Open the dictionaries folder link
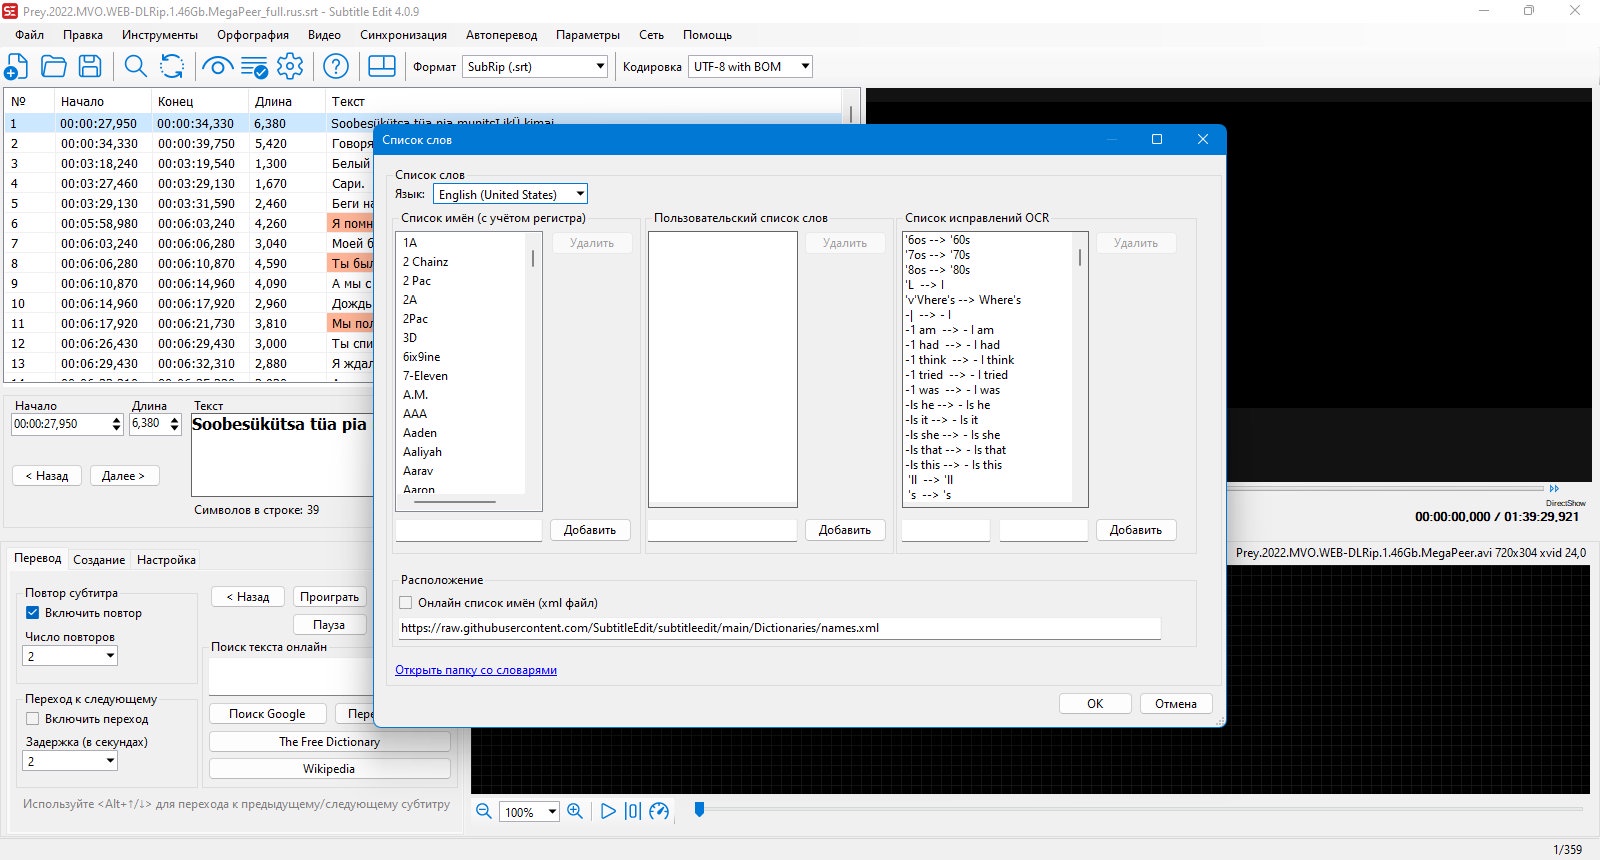 coord(476,670)
